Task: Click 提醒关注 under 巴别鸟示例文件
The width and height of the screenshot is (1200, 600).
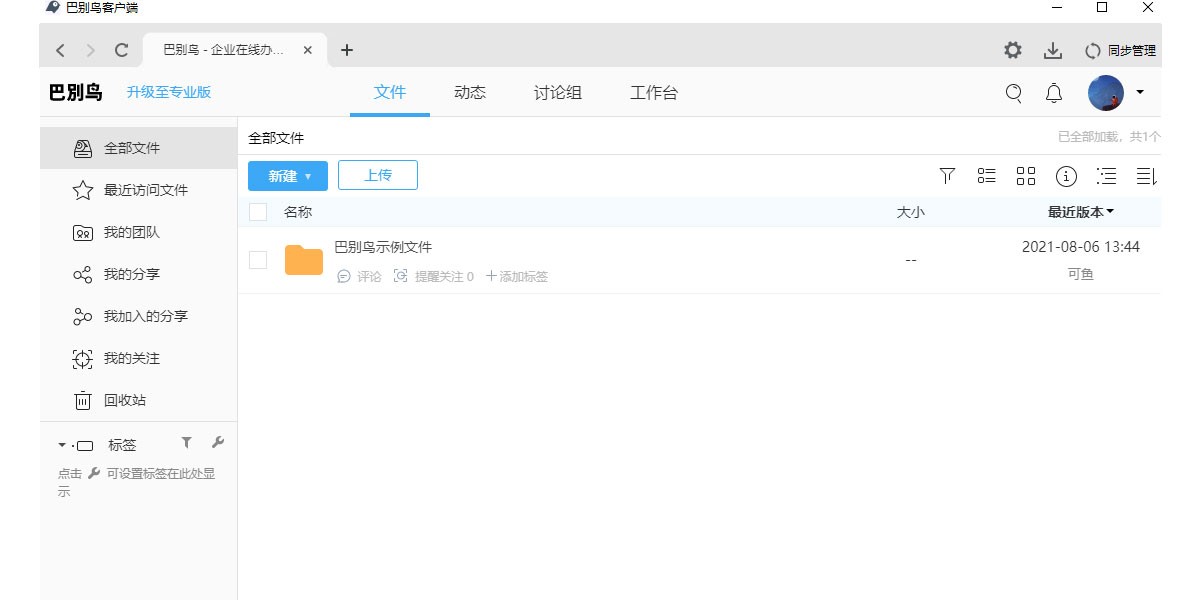Action: point(434,276)
